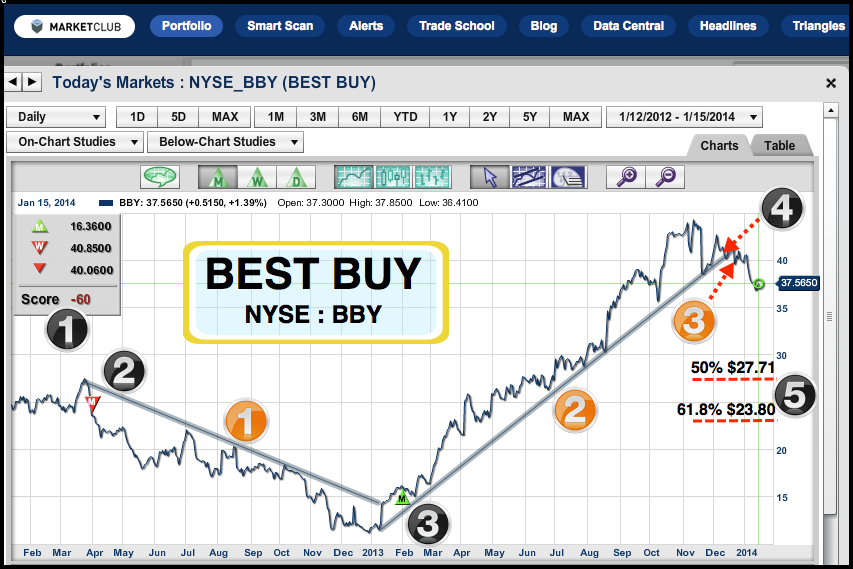Select the line chart style icon
This screenshot has width=853, height=569.
coord(354,177)
